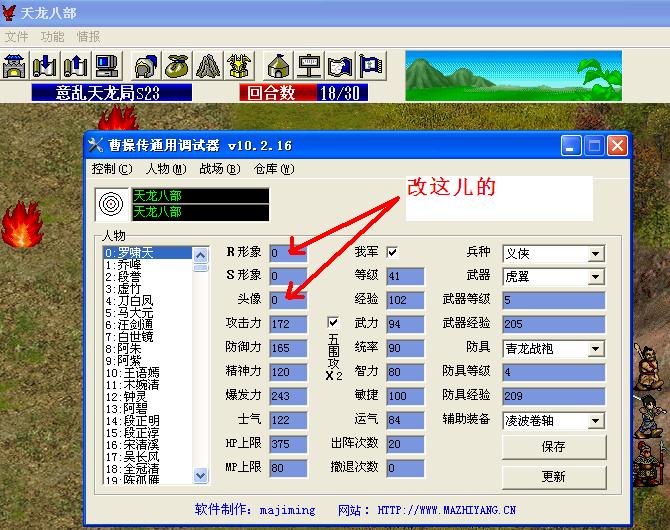Open the money bag toolbar icon
This screenshot has width=670, height=530.
coord(177,65)
